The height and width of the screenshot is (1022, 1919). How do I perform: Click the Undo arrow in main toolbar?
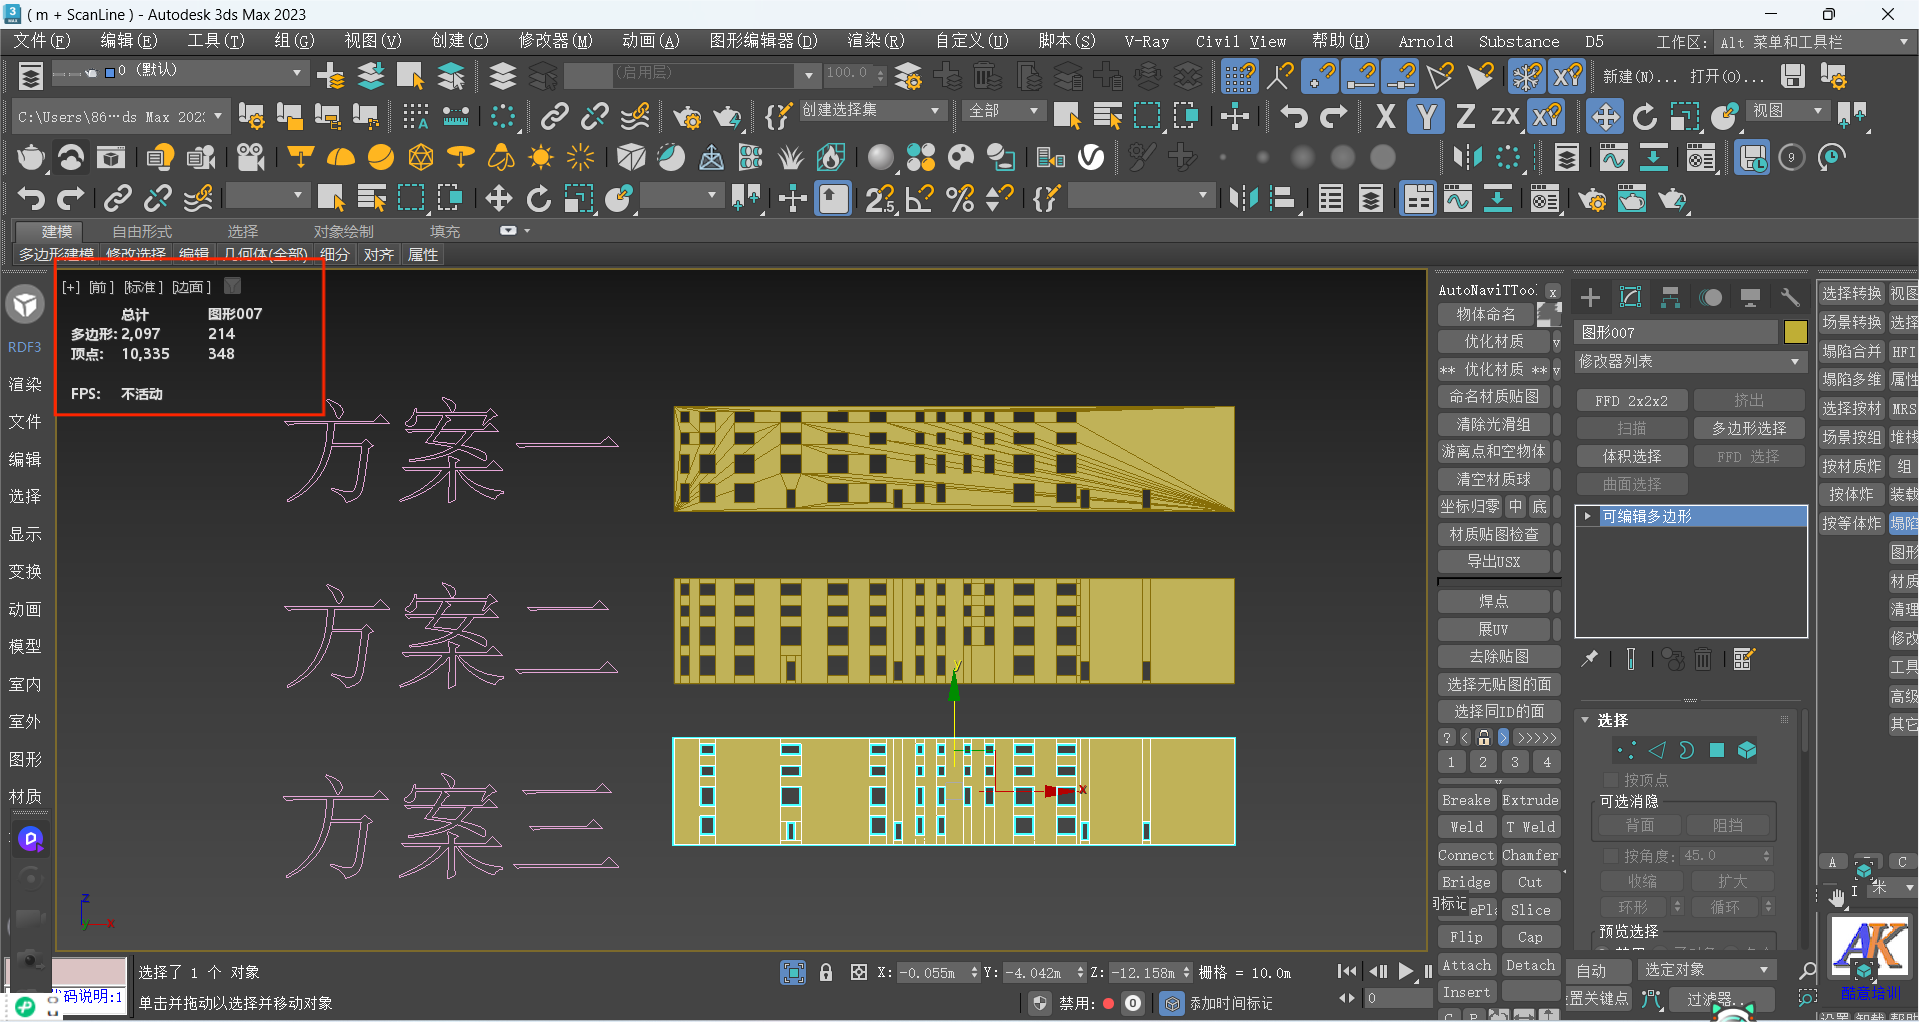click(x=1294, y=117)
